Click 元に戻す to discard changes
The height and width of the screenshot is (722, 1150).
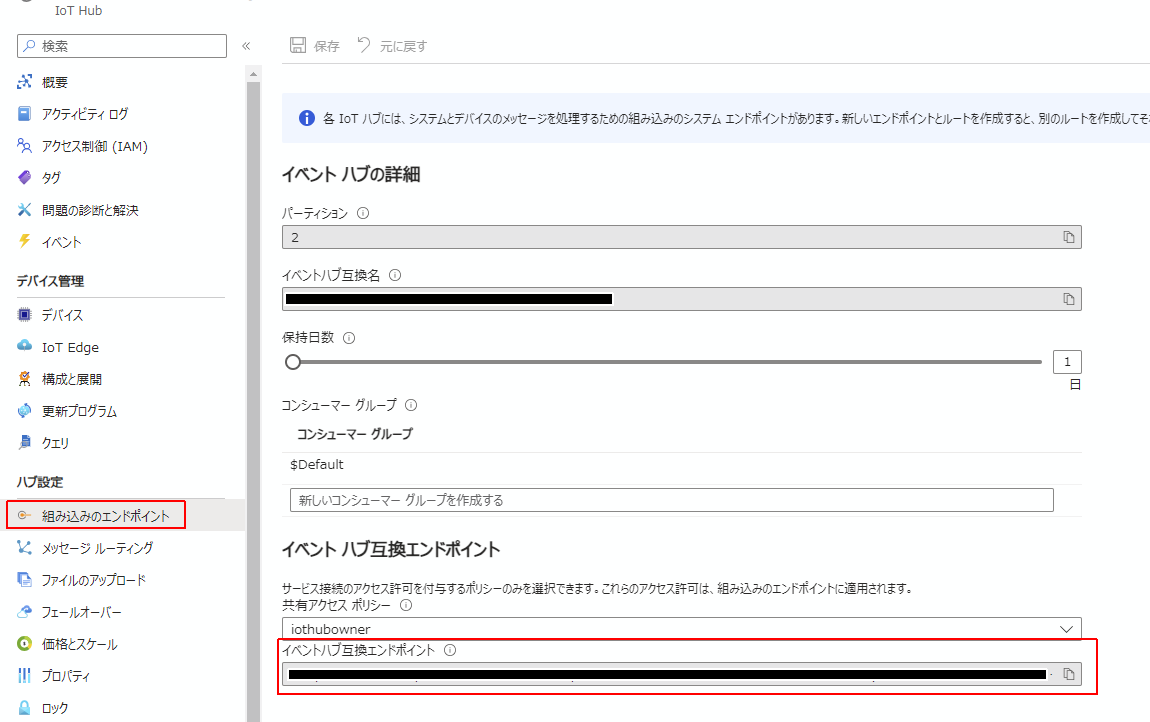393,45
